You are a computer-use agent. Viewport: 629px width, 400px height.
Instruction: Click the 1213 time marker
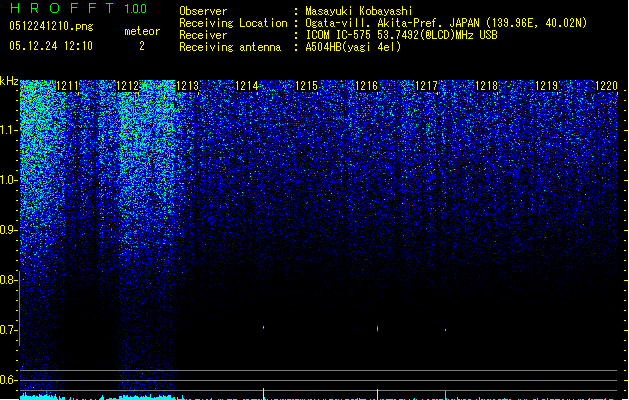tap(187, 86)
